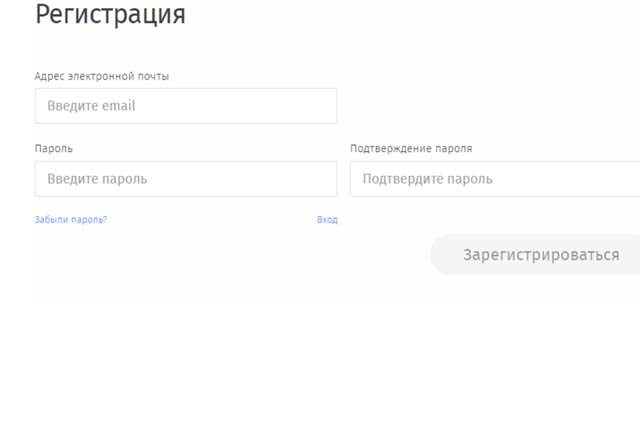Select the 'Подтвердите пароль' confirmation field
The width and height of the screenshot is (640, 427).
pos(495,179)
